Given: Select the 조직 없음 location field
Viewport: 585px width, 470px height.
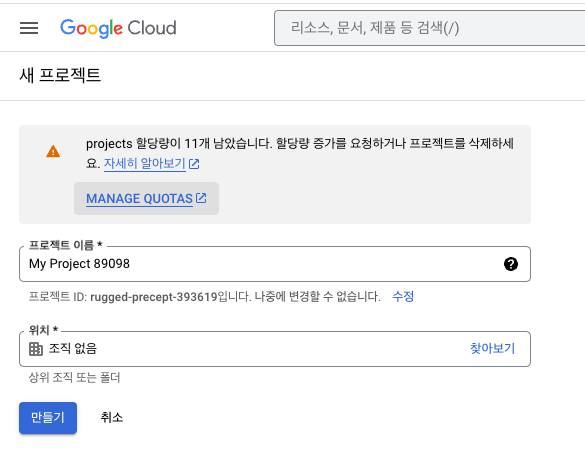Looking at the screenshot, I should tap(275, 349).
